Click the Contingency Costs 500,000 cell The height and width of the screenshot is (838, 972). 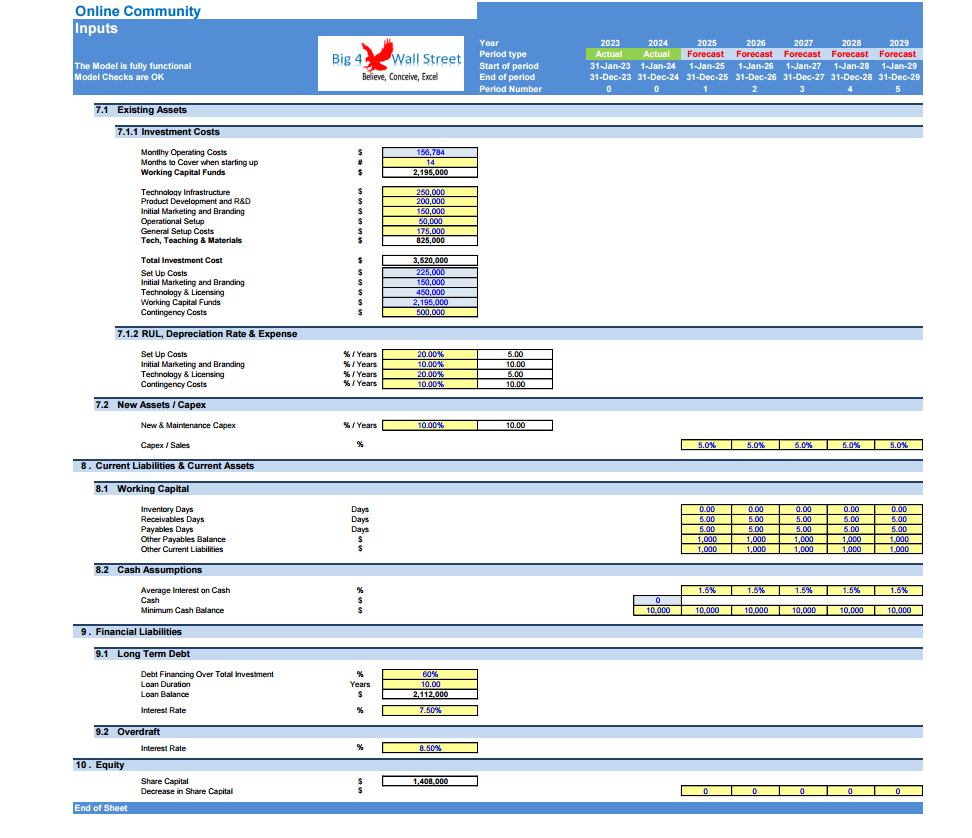tap(430, 312)
